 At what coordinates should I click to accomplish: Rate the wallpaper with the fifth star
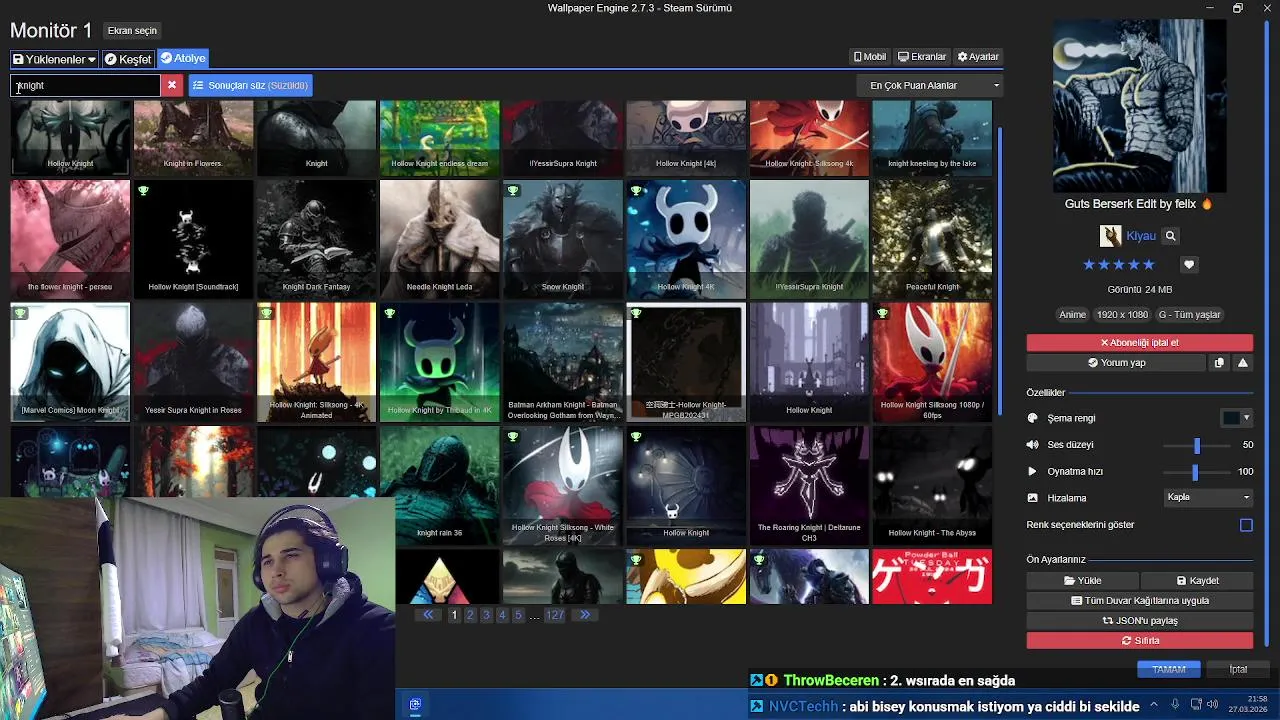point(1149,265)
